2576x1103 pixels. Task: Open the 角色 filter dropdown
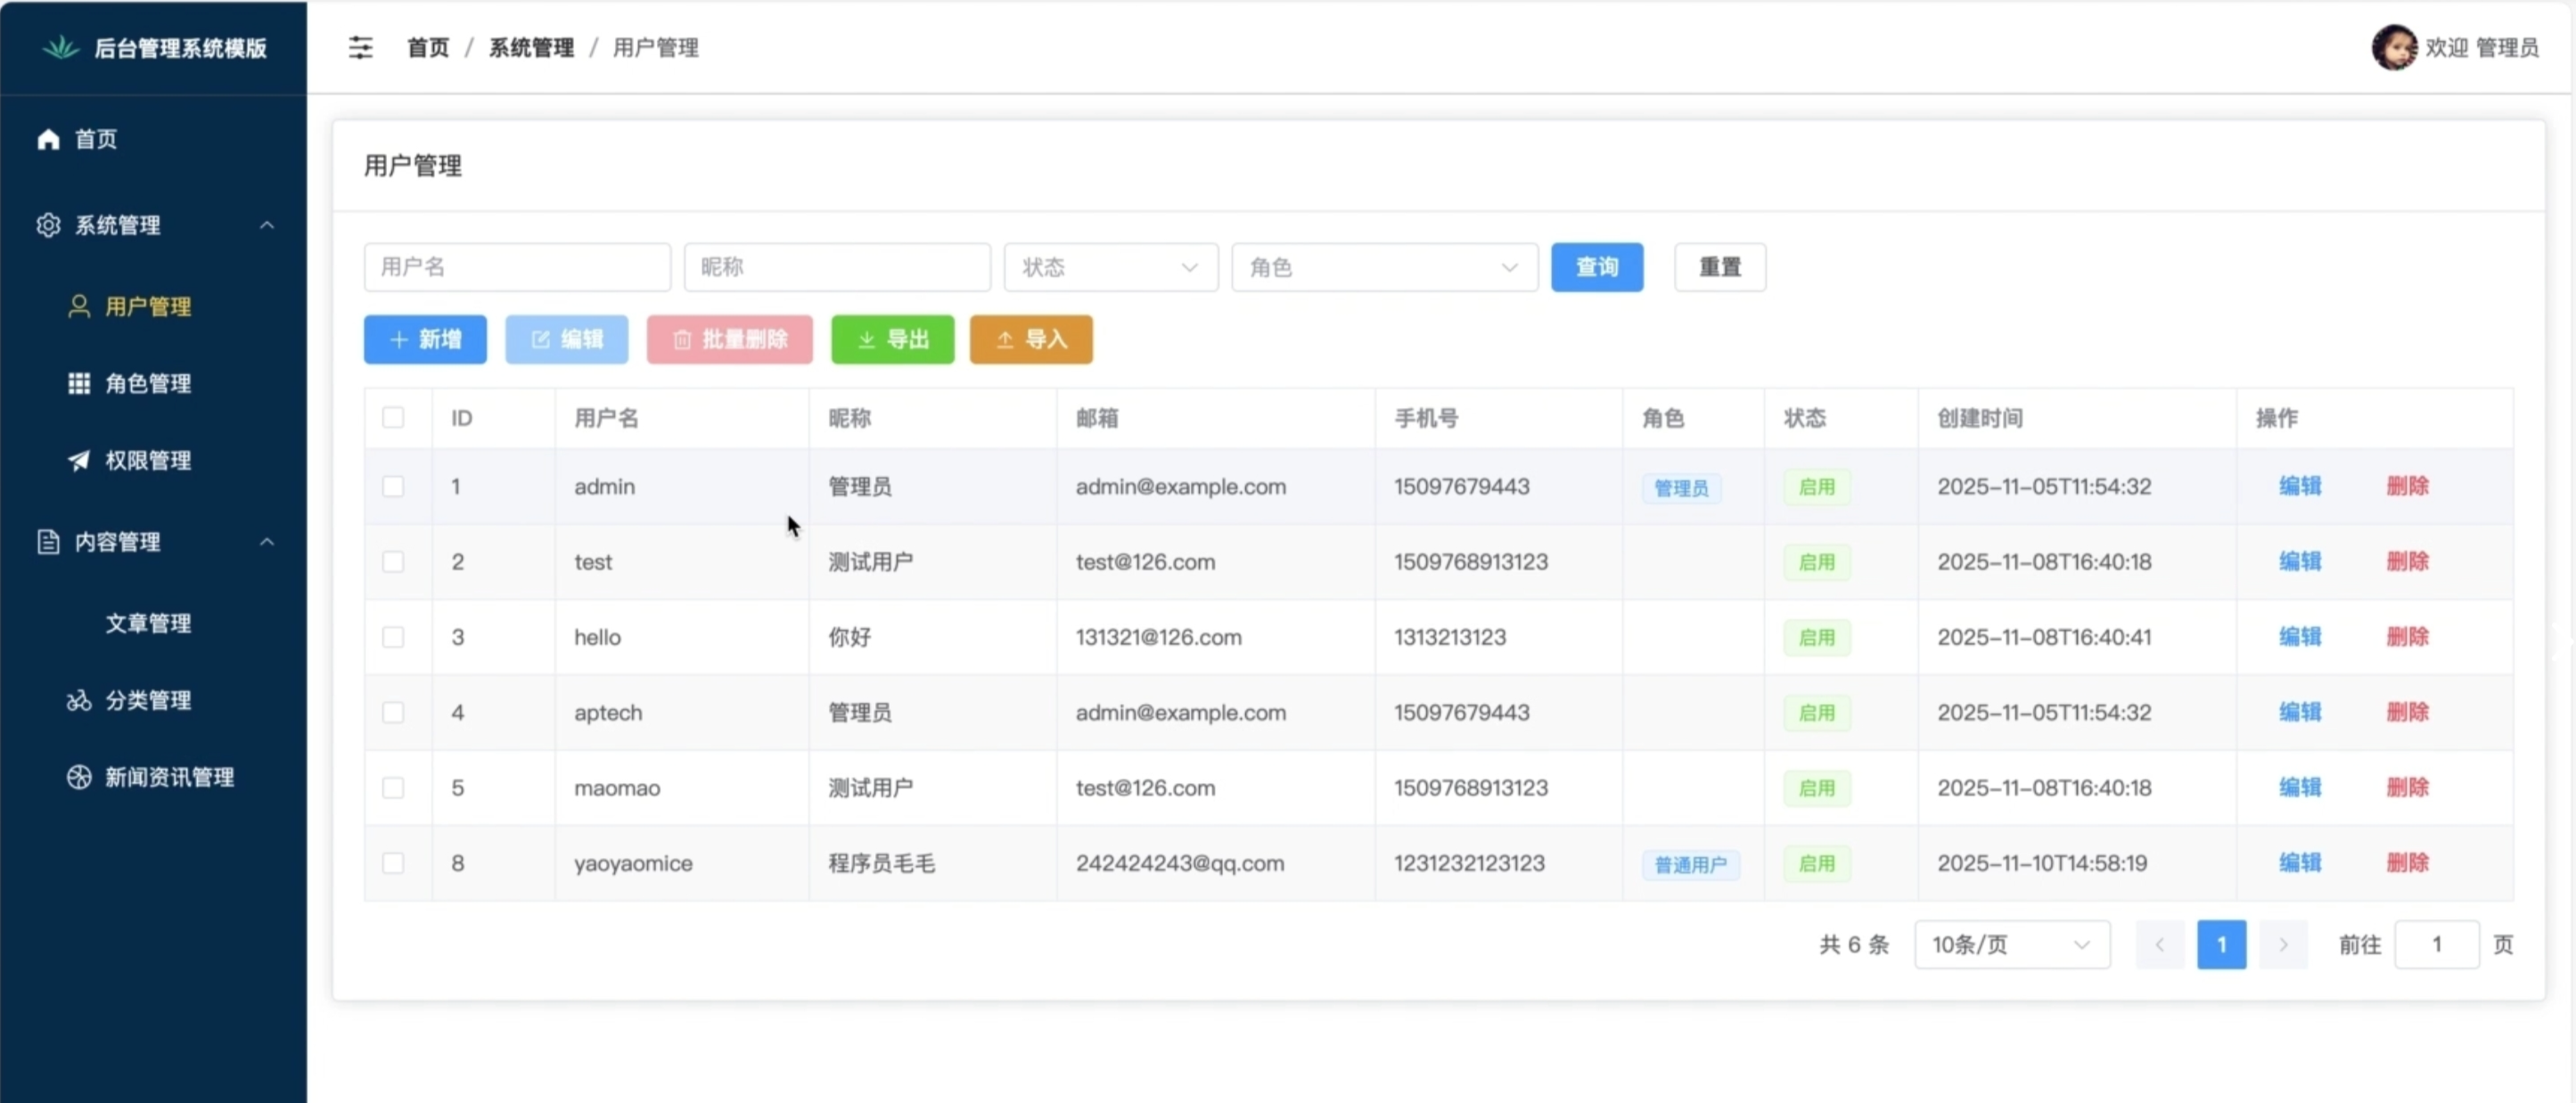point(1384,267)
